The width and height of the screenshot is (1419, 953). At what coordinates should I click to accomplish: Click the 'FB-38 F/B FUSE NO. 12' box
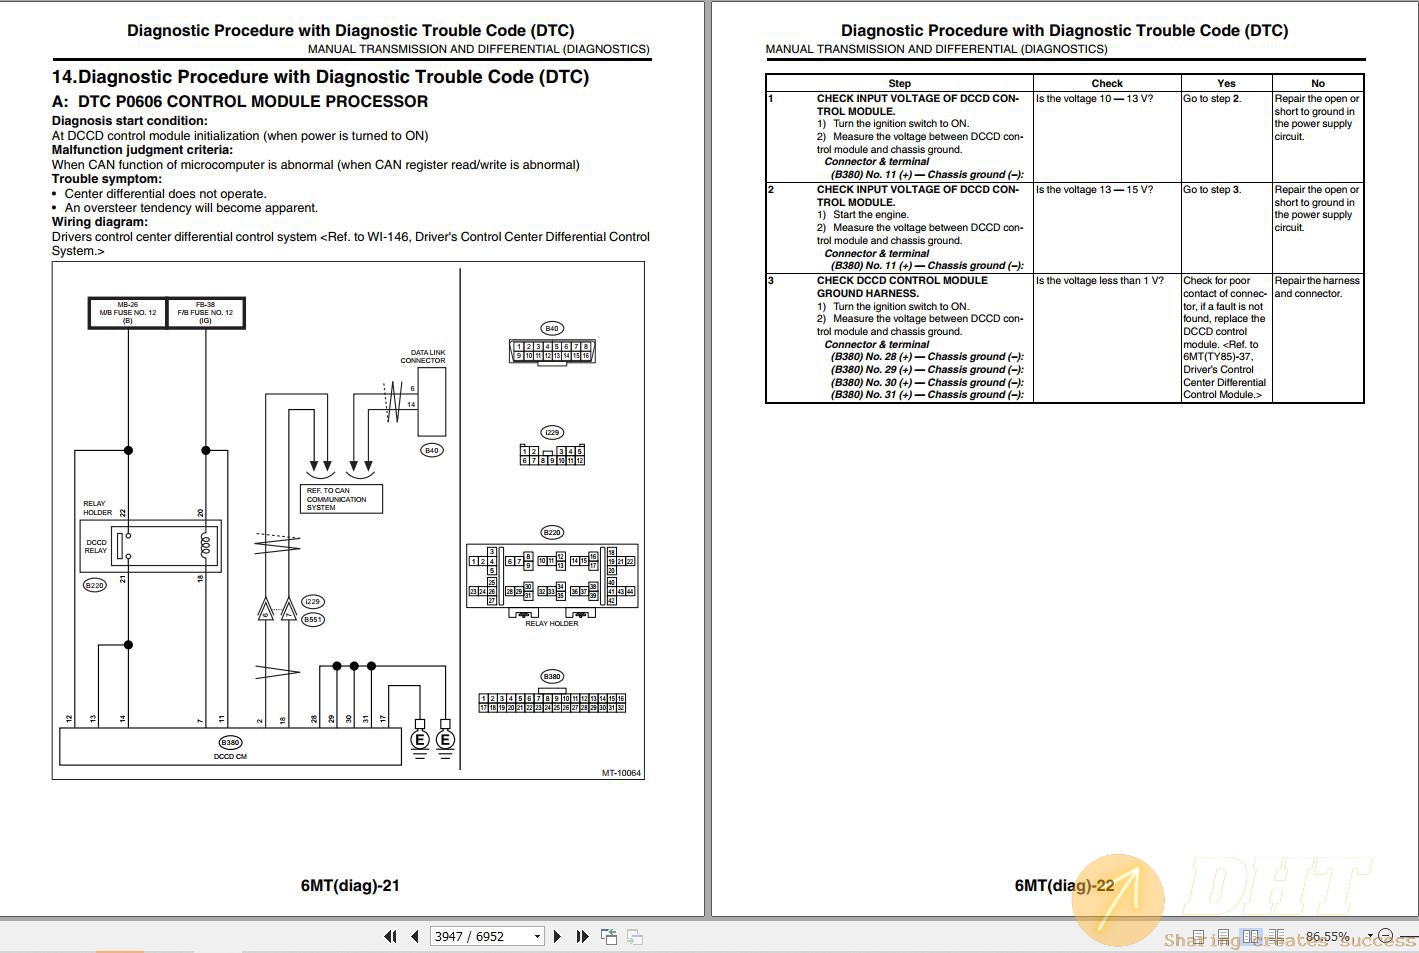tap(205, 313)
